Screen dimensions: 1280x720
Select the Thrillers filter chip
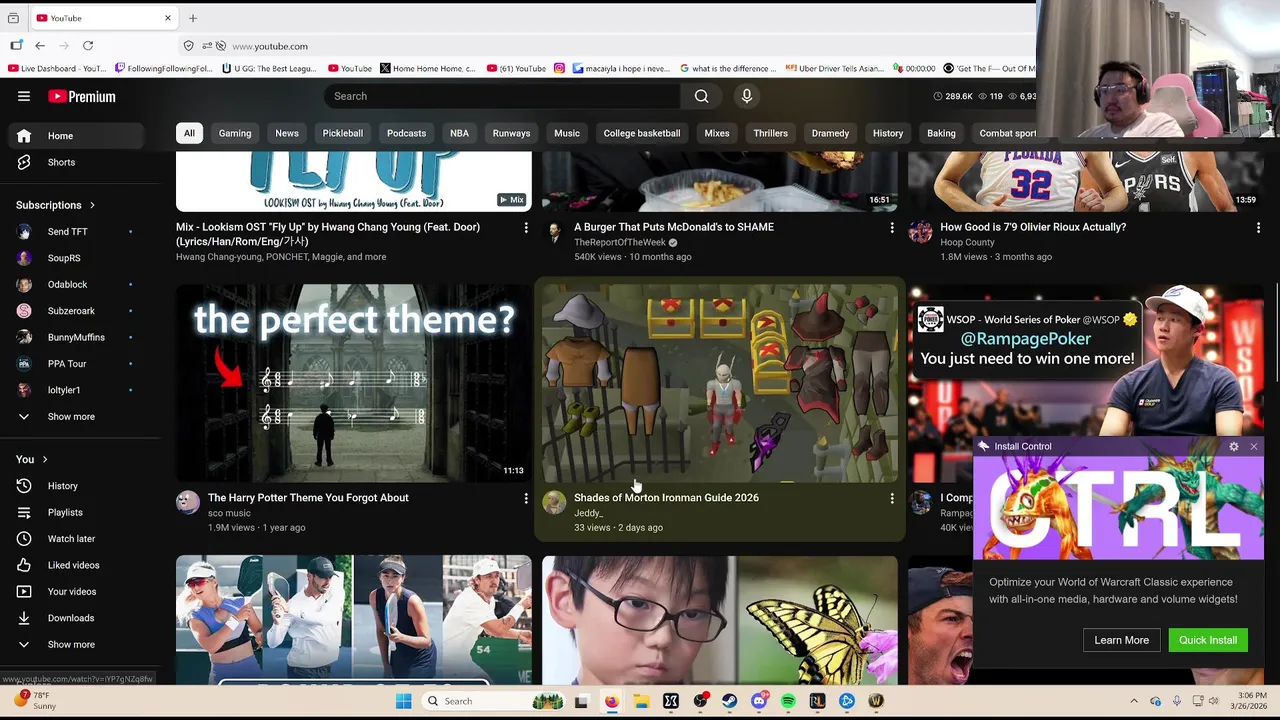tap(771, 133)
